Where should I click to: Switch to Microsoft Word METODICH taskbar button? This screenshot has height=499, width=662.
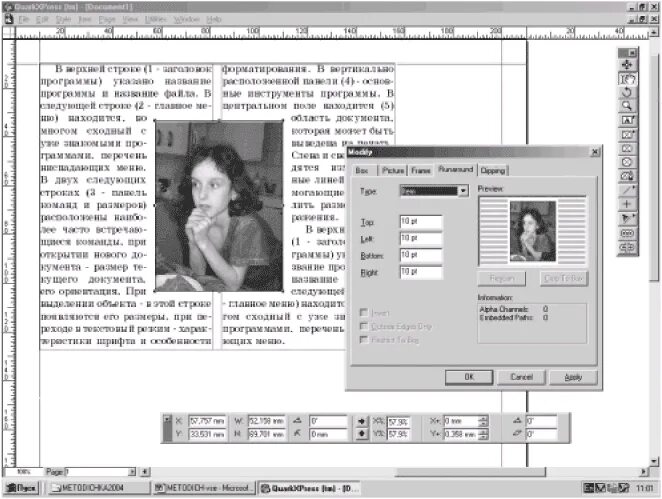tap(204, 488)
